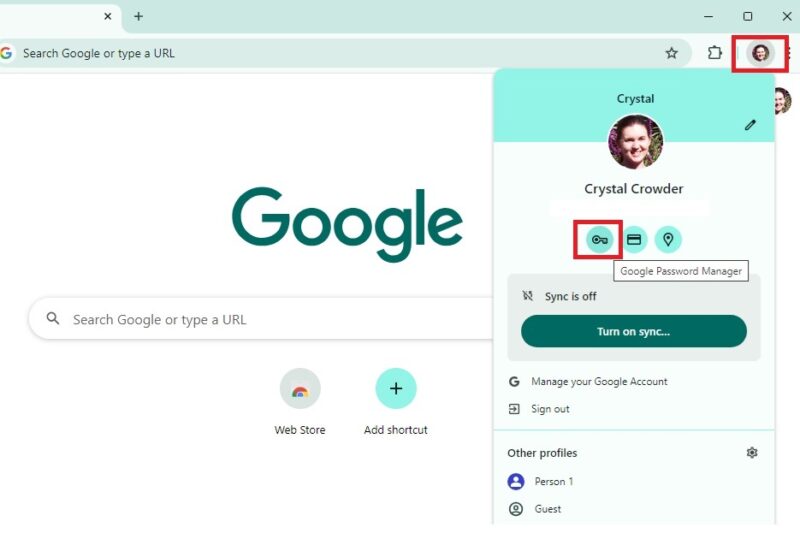This screenshot has height=551, width=800.
Task: Bookmark this tab with the star icon
Action: pyautogui.click(x=671, y=53)
